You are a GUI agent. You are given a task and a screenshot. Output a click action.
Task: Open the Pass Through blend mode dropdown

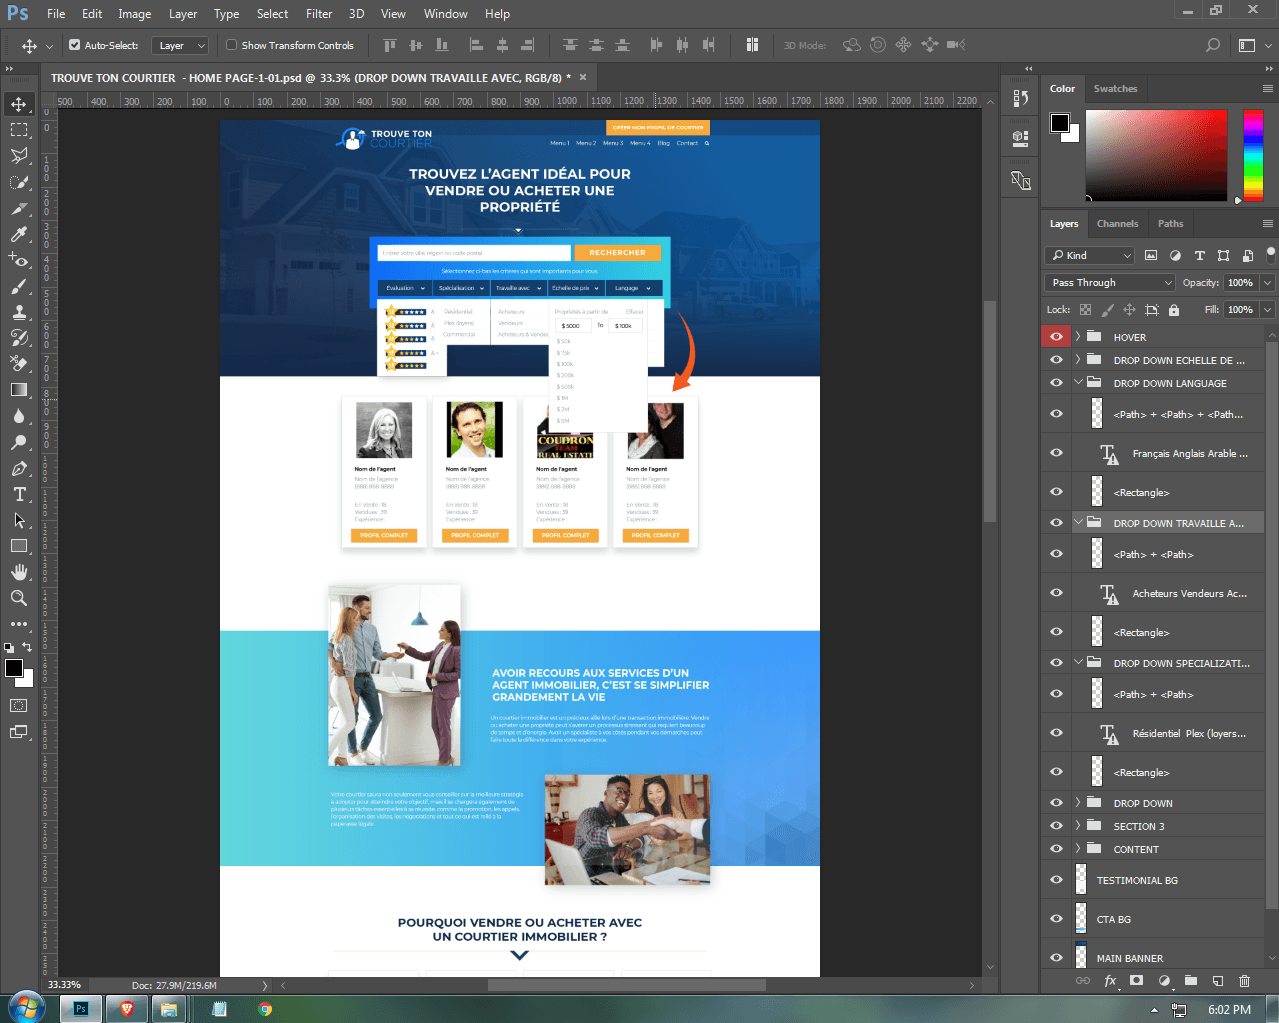pyautogui.click(x=1109, y=283)
